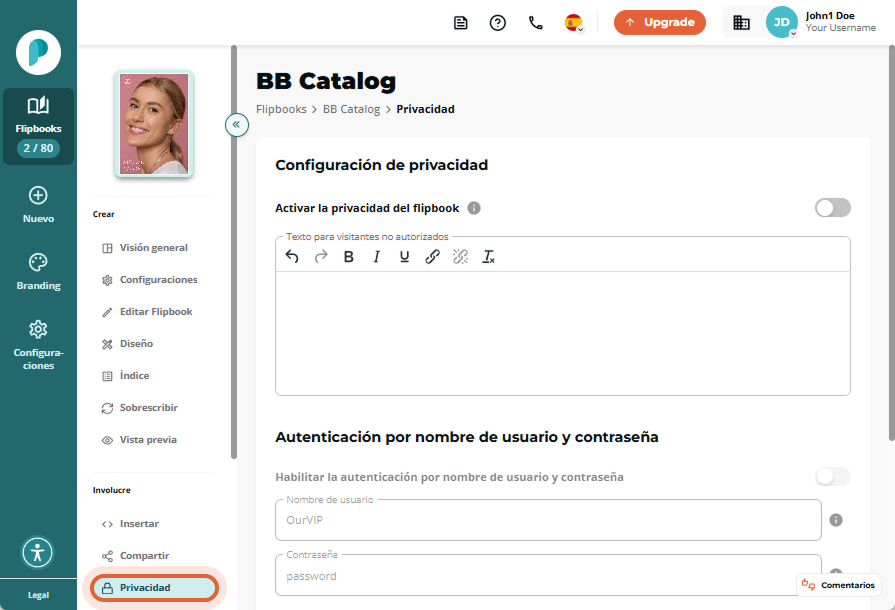Go to Editar Flipbook menu item
The width and height of the screenshot is (895, 610).
click(x=154, y=312)
